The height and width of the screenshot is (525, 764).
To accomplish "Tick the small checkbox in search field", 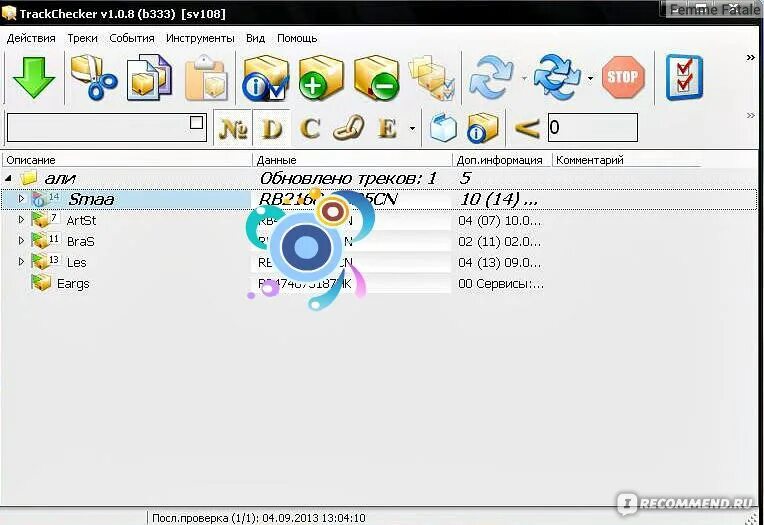I will tap(196, 122).
